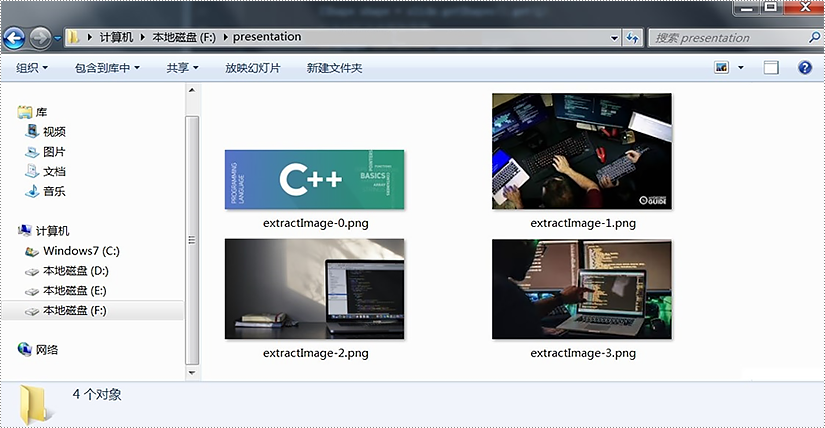The height and width of the screenshot is (428, 825).
Task: Select 计算机 in the navigation tree
Action: point(52,231)
